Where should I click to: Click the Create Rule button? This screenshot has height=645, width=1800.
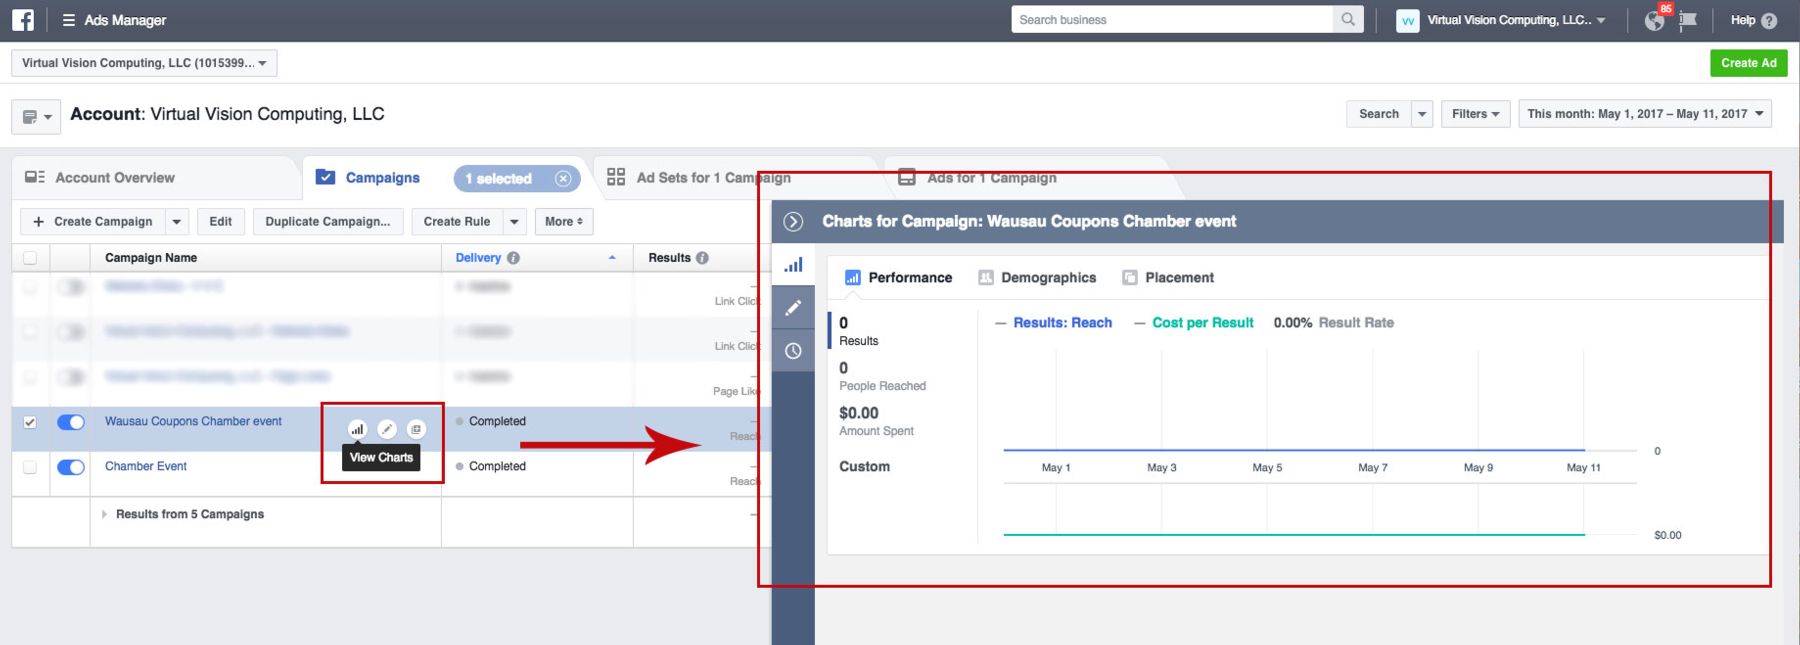point(457,222)
